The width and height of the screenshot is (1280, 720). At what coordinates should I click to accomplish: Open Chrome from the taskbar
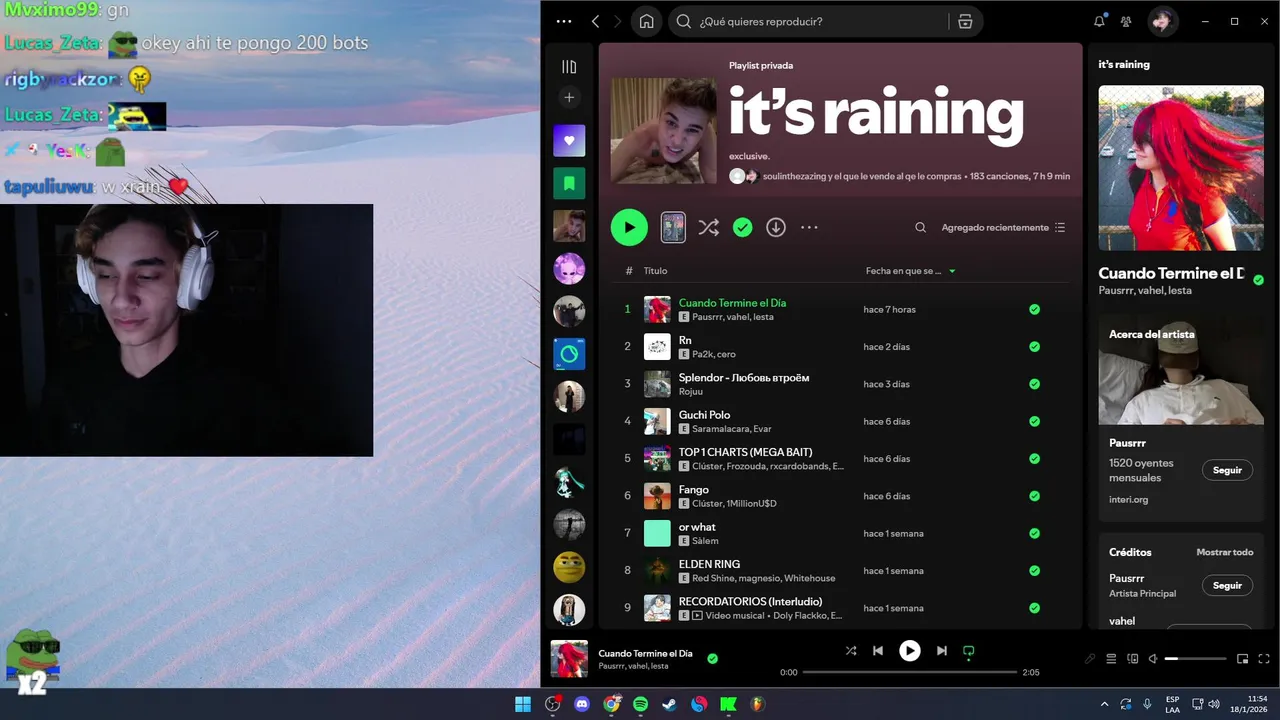tap(611, 704)
